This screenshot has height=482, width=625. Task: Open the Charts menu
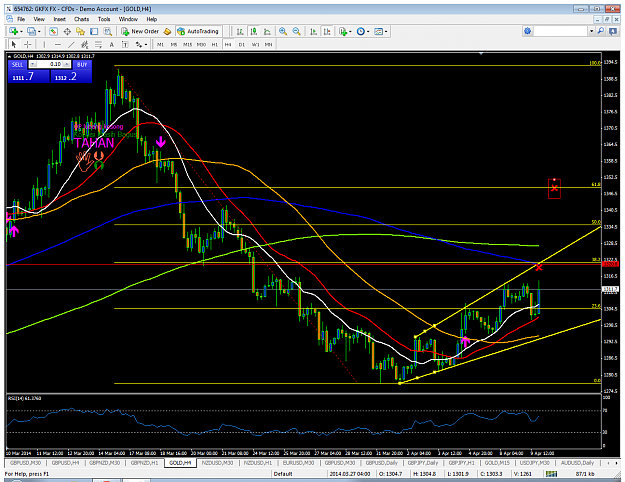pyautogui.click(x=81, y=19)
